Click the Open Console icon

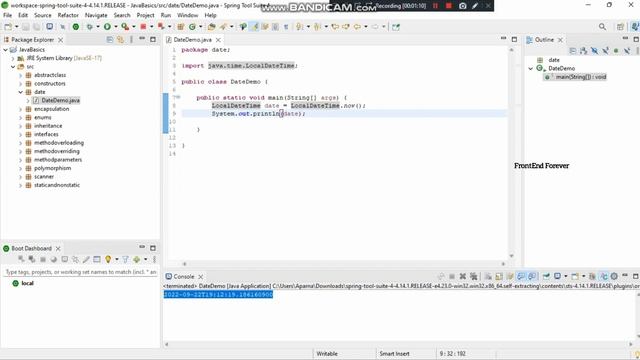575,276
